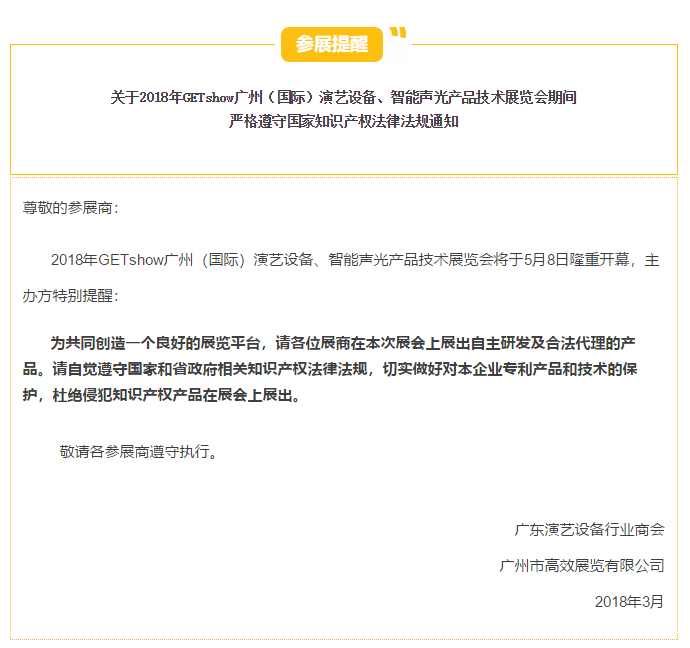Select the heading 严格遵守国家知识产权法律法规通知
Image resolution: width=690 pixels, height=648 pixels.
[344, 121]
